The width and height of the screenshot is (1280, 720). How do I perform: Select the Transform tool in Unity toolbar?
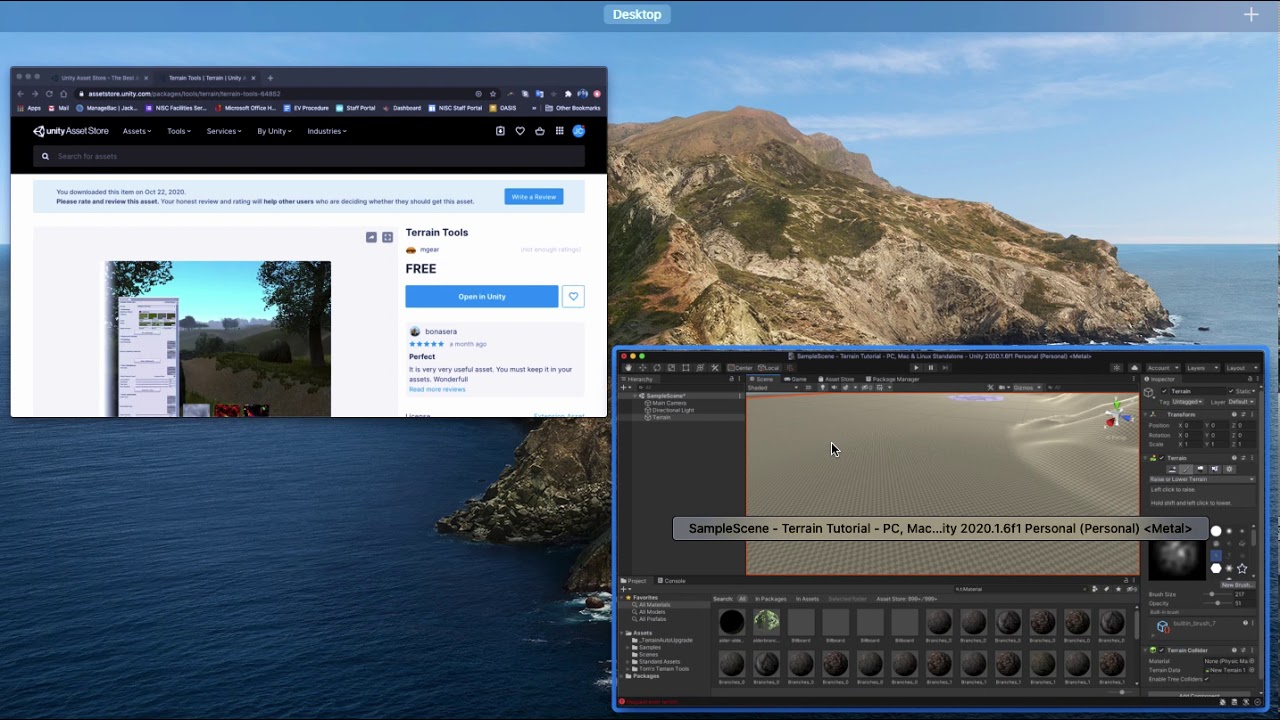pyautogui.click(x=700, y=368)
